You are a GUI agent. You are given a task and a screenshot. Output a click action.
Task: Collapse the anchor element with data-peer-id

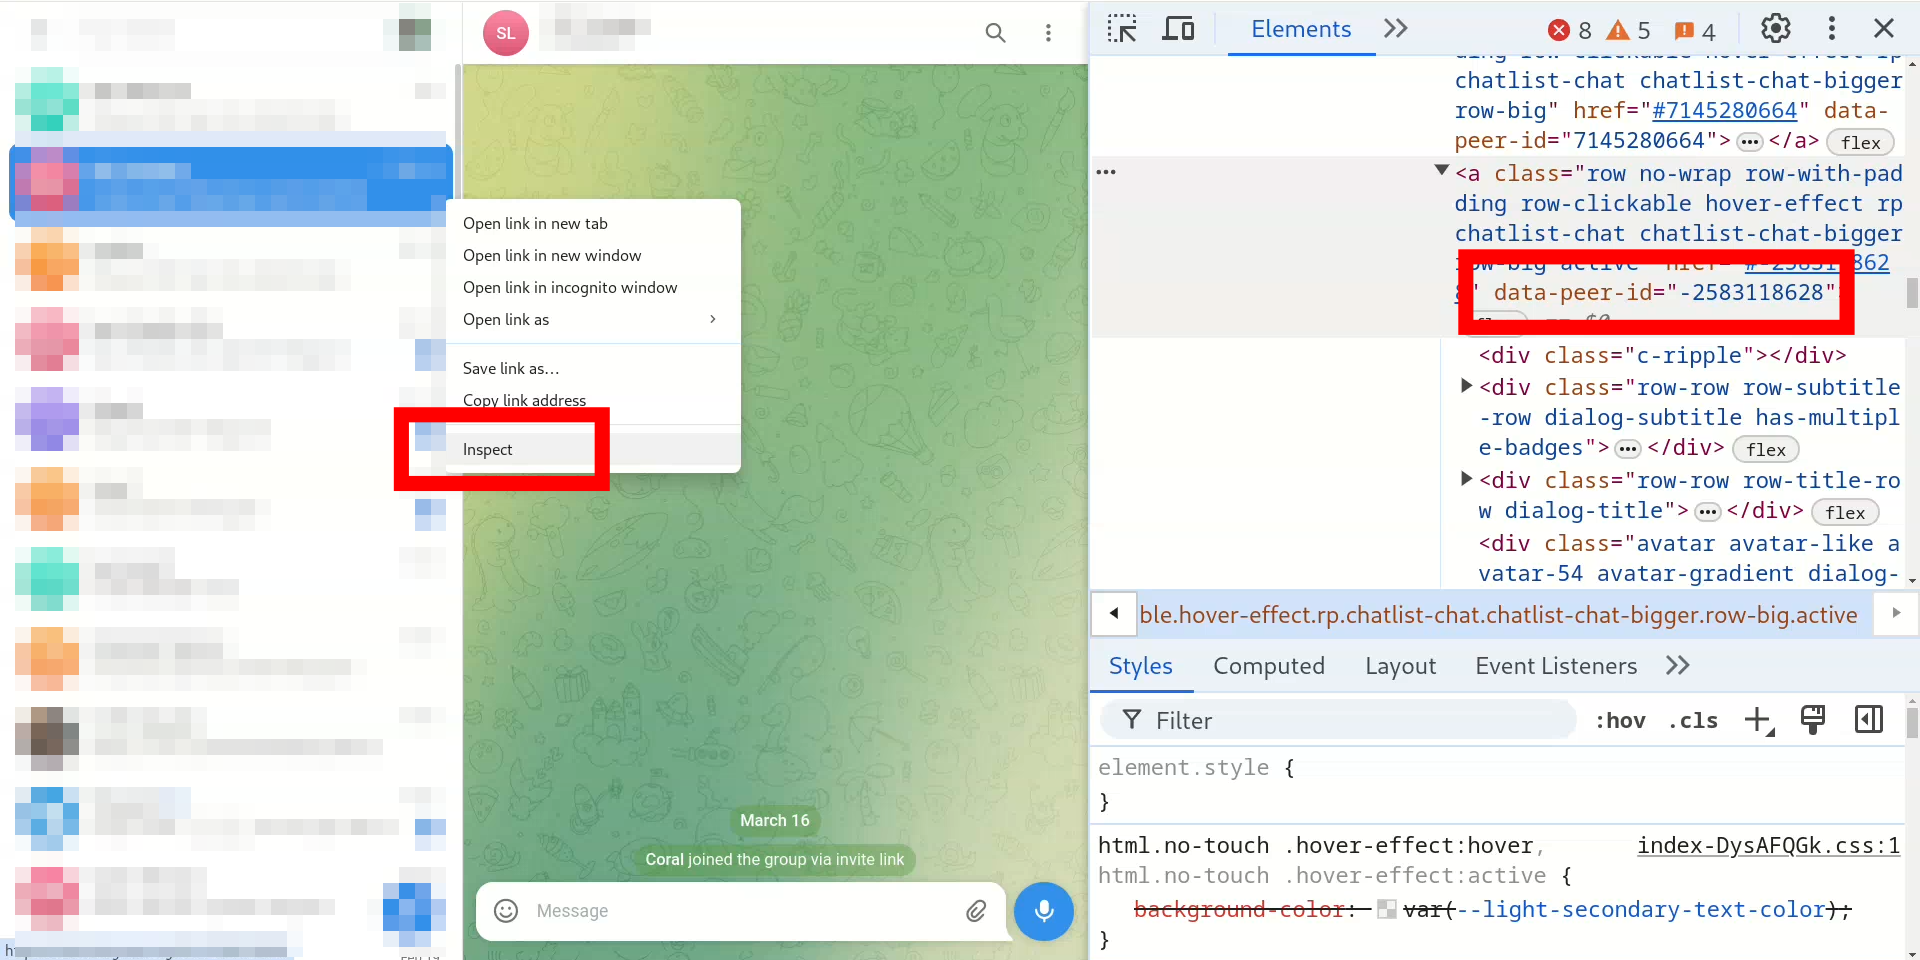(1440, 171)
